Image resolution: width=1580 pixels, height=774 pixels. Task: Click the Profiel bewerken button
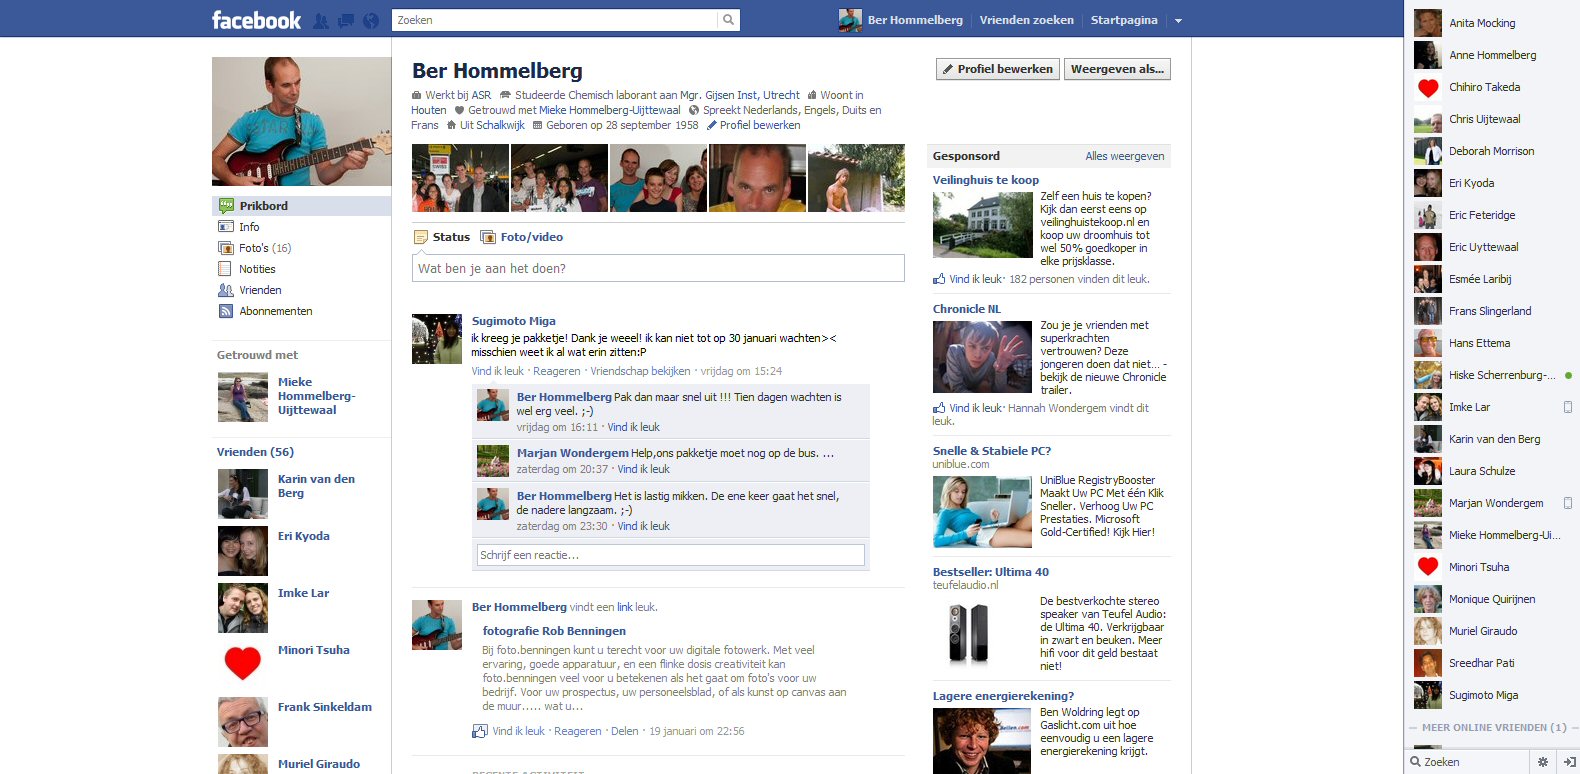point(997,69)
